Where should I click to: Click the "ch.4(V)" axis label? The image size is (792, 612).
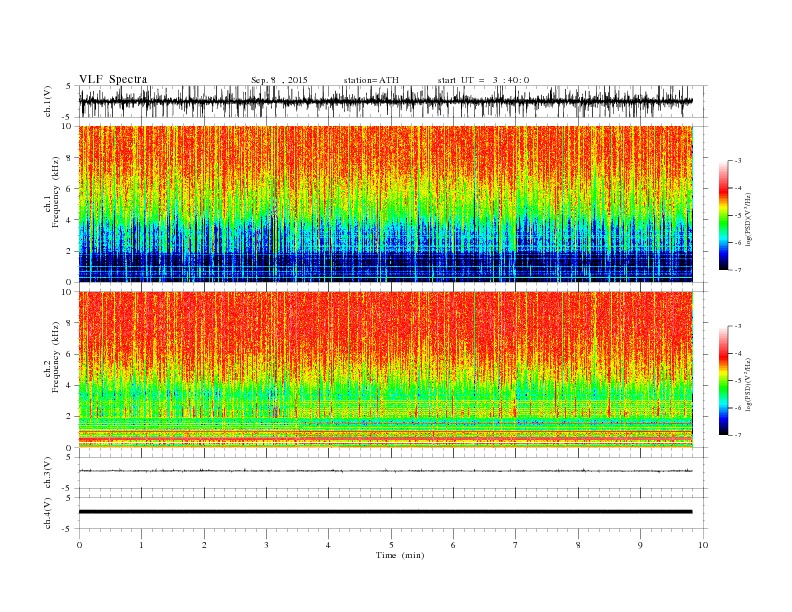pyautogui.click(x=48, y=514)
